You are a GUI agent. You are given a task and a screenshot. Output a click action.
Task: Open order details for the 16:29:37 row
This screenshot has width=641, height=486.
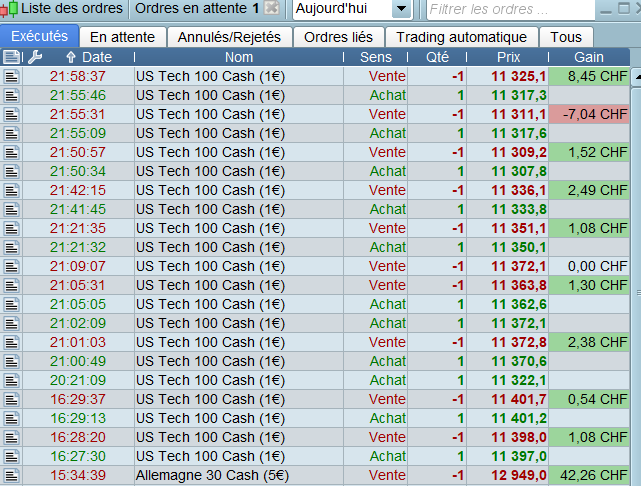[x=11, y=399]
